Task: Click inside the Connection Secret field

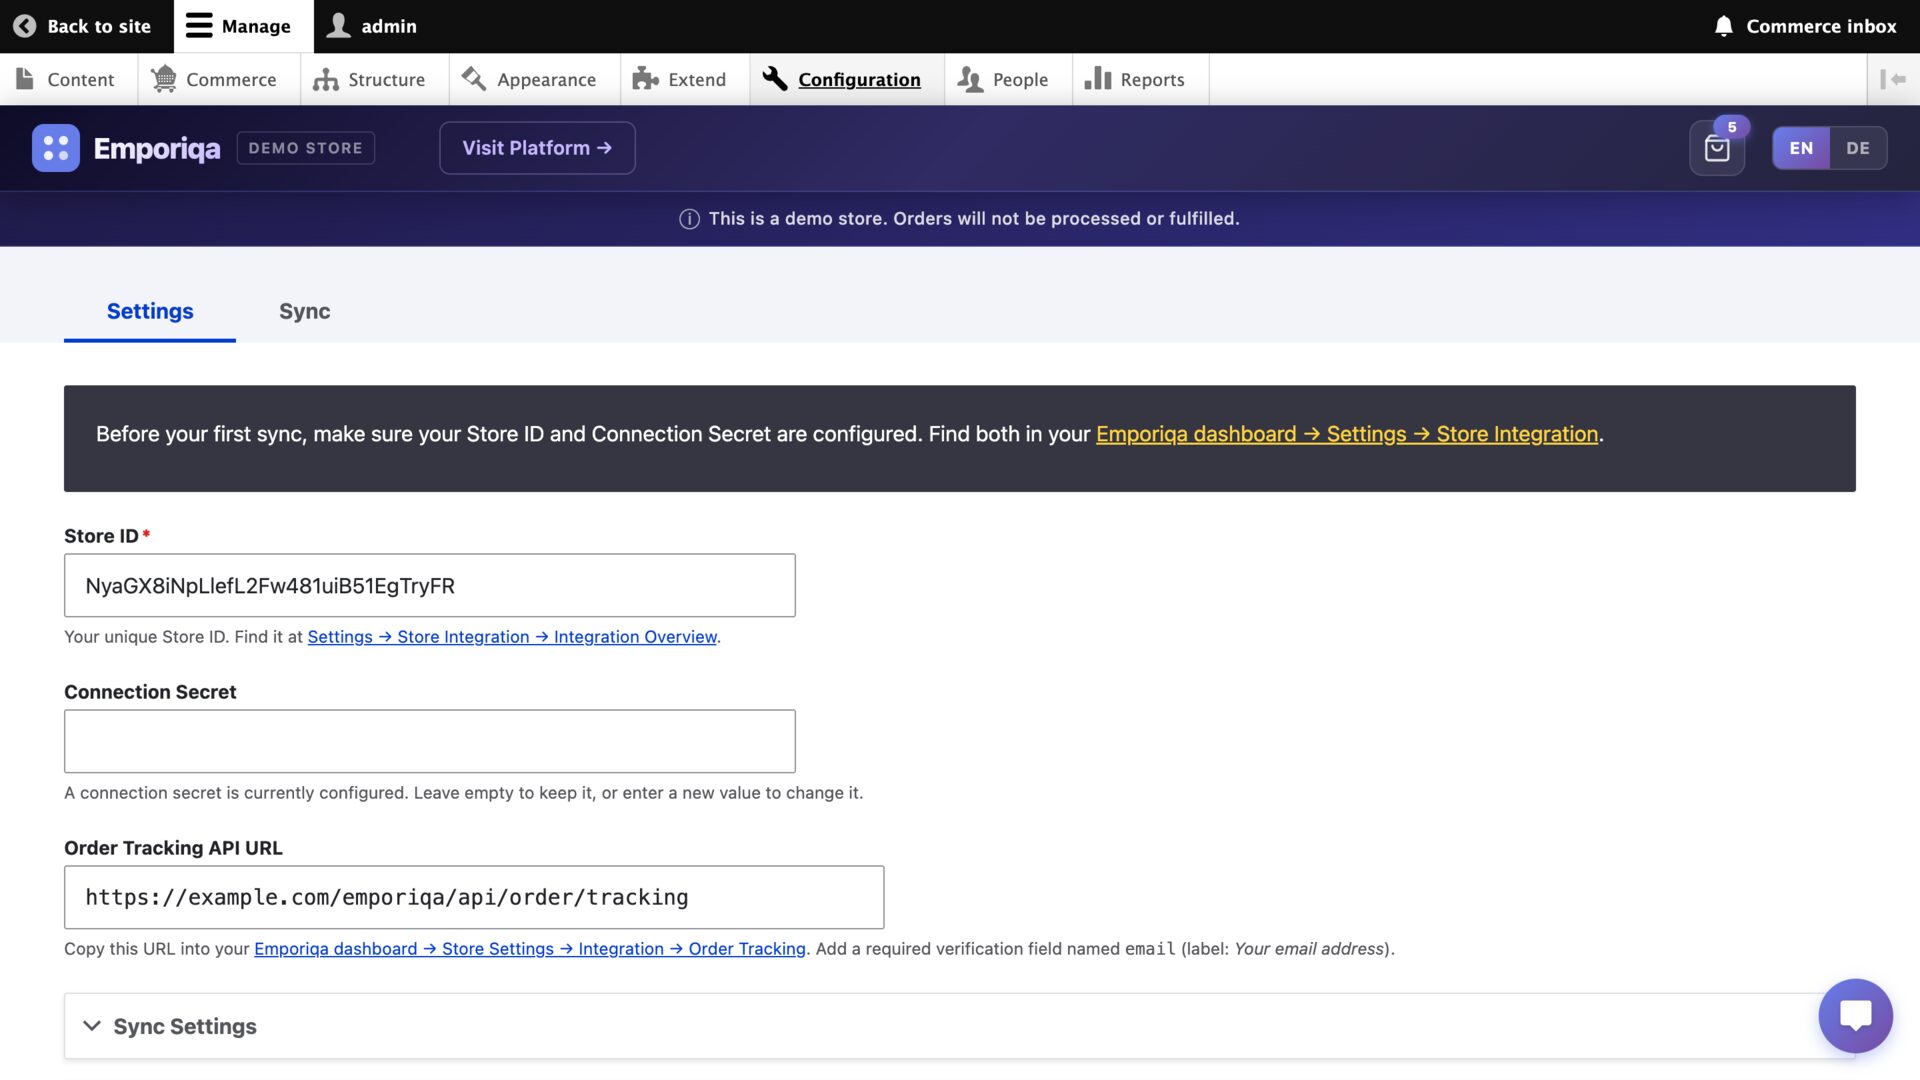Action: tap(429, 741)
